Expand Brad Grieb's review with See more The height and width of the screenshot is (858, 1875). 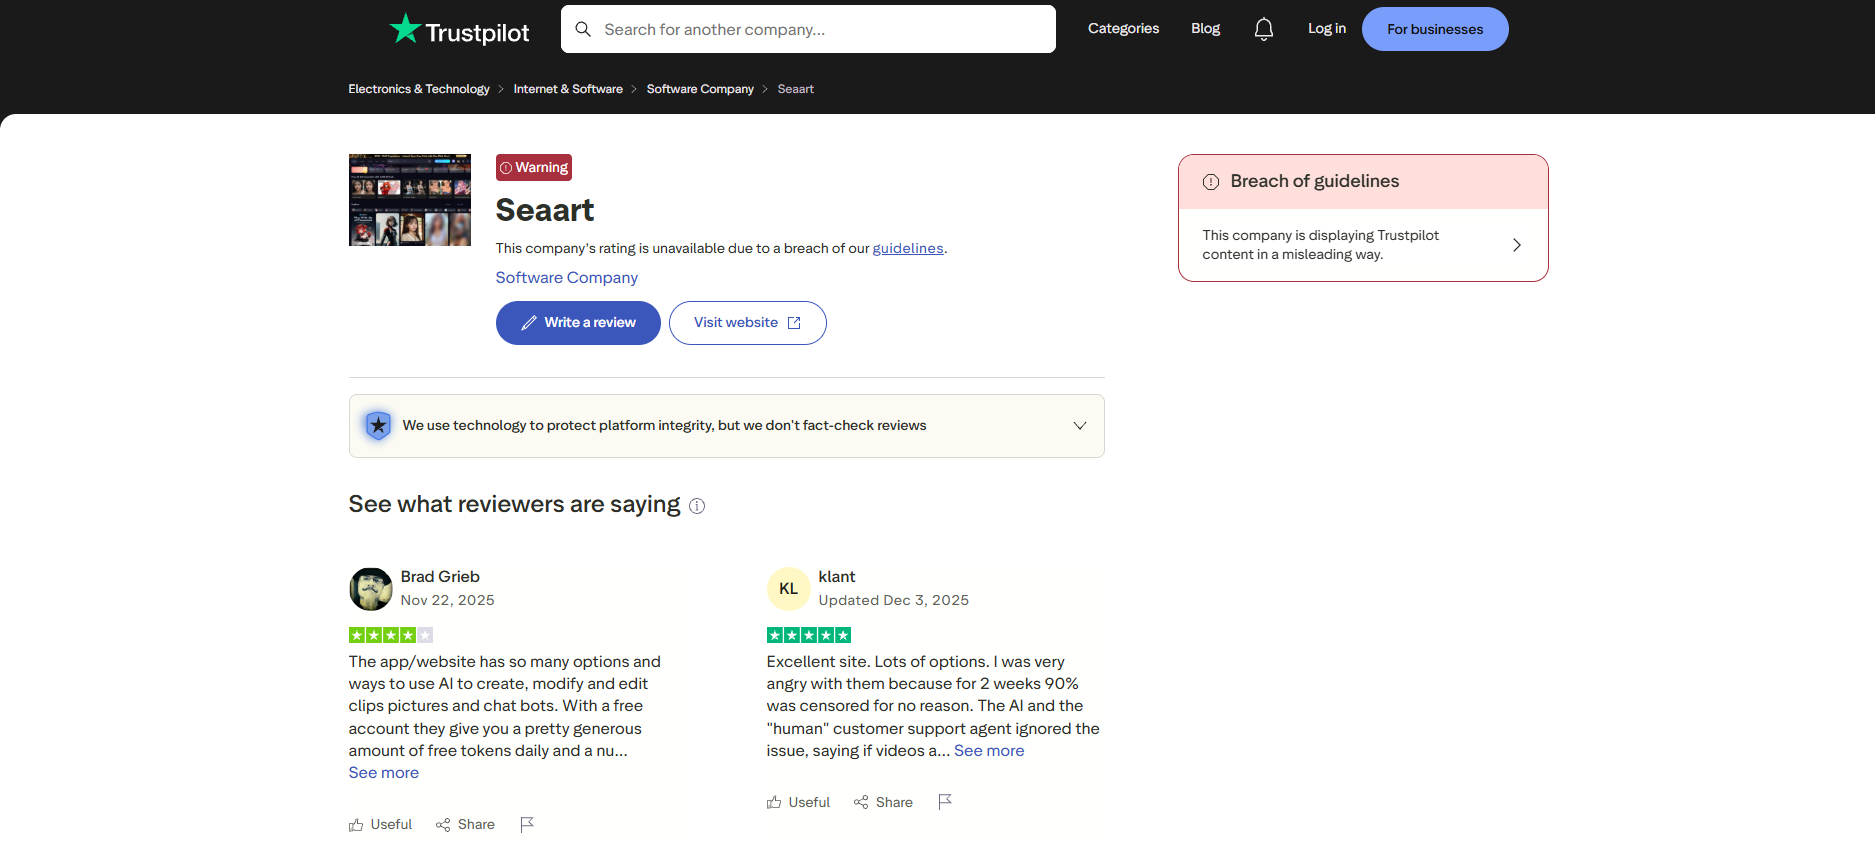(x=384, y=773)
